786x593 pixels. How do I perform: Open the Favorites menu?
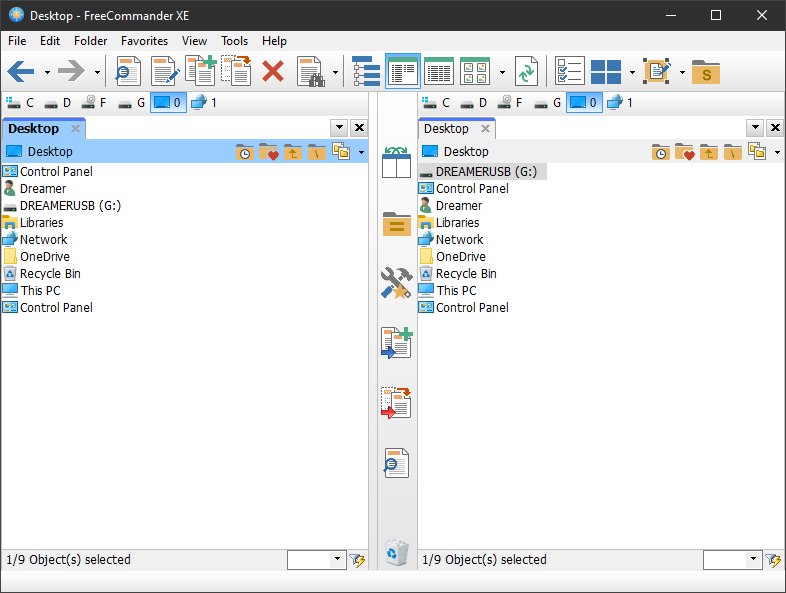(x=144, y=41)
